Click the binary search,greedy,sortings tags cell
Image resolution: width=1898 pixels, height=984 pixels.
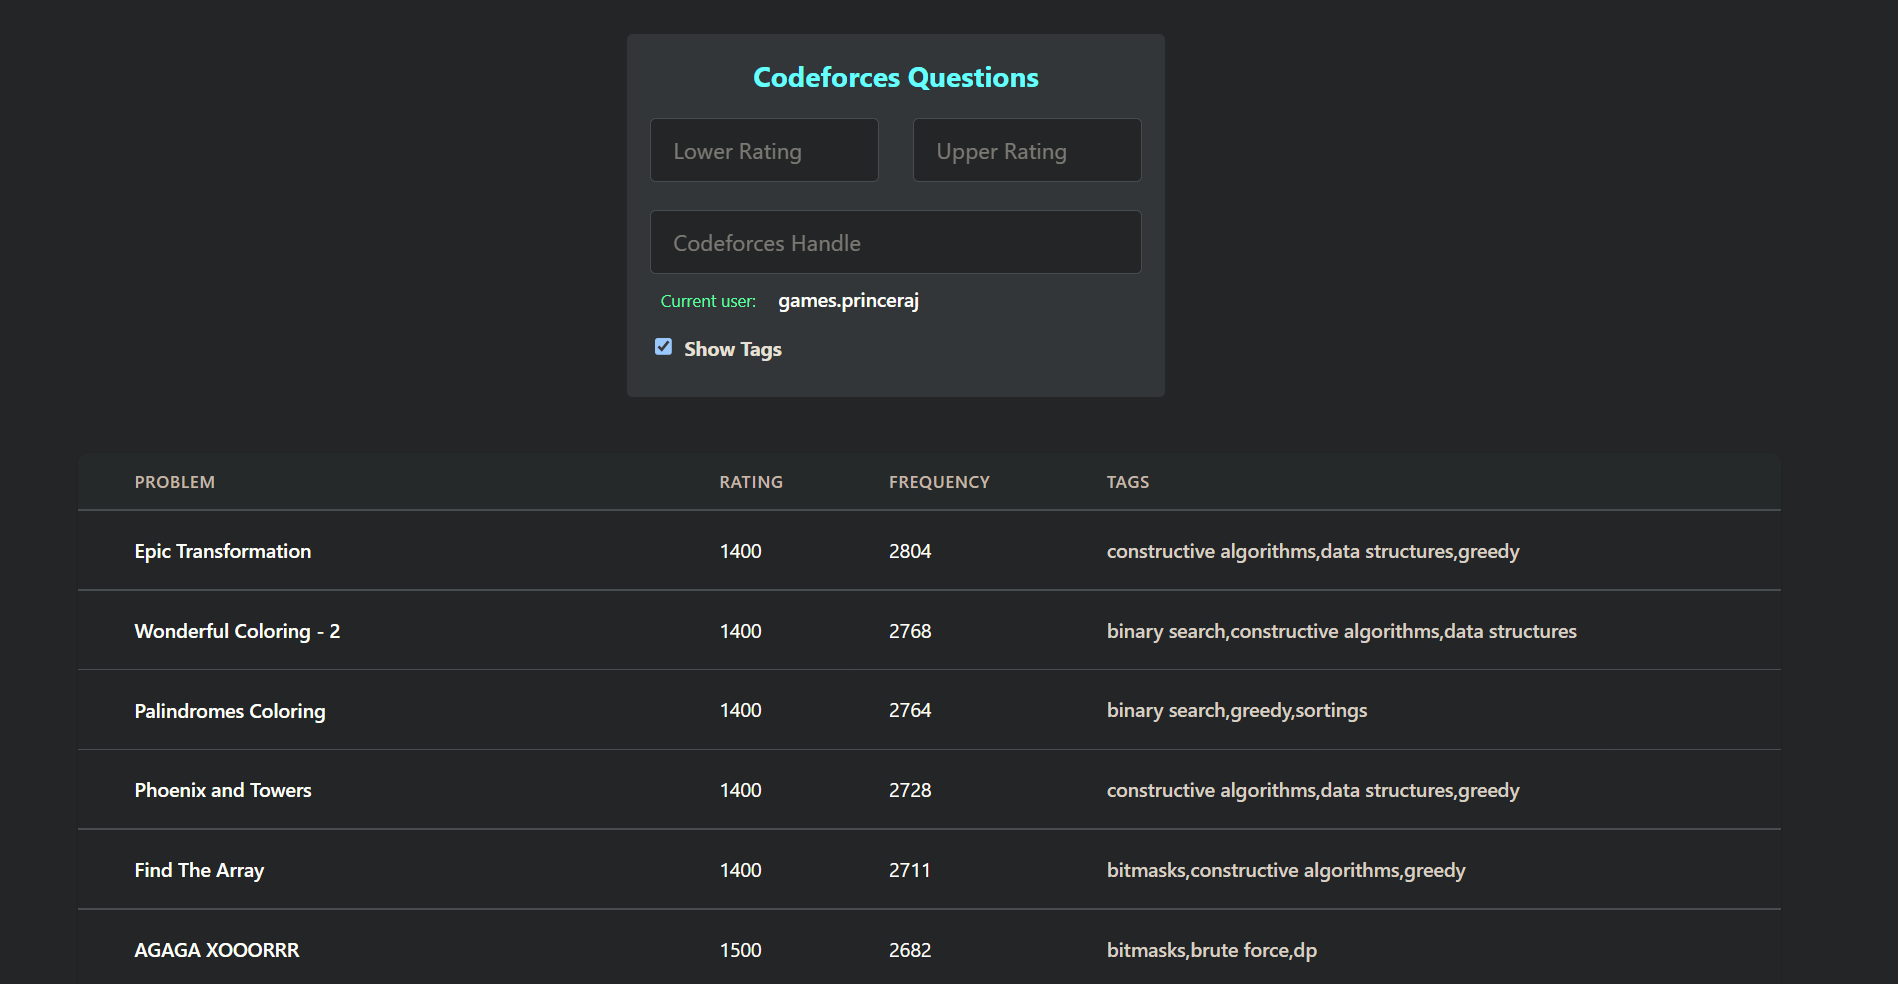pos(1236,711)
